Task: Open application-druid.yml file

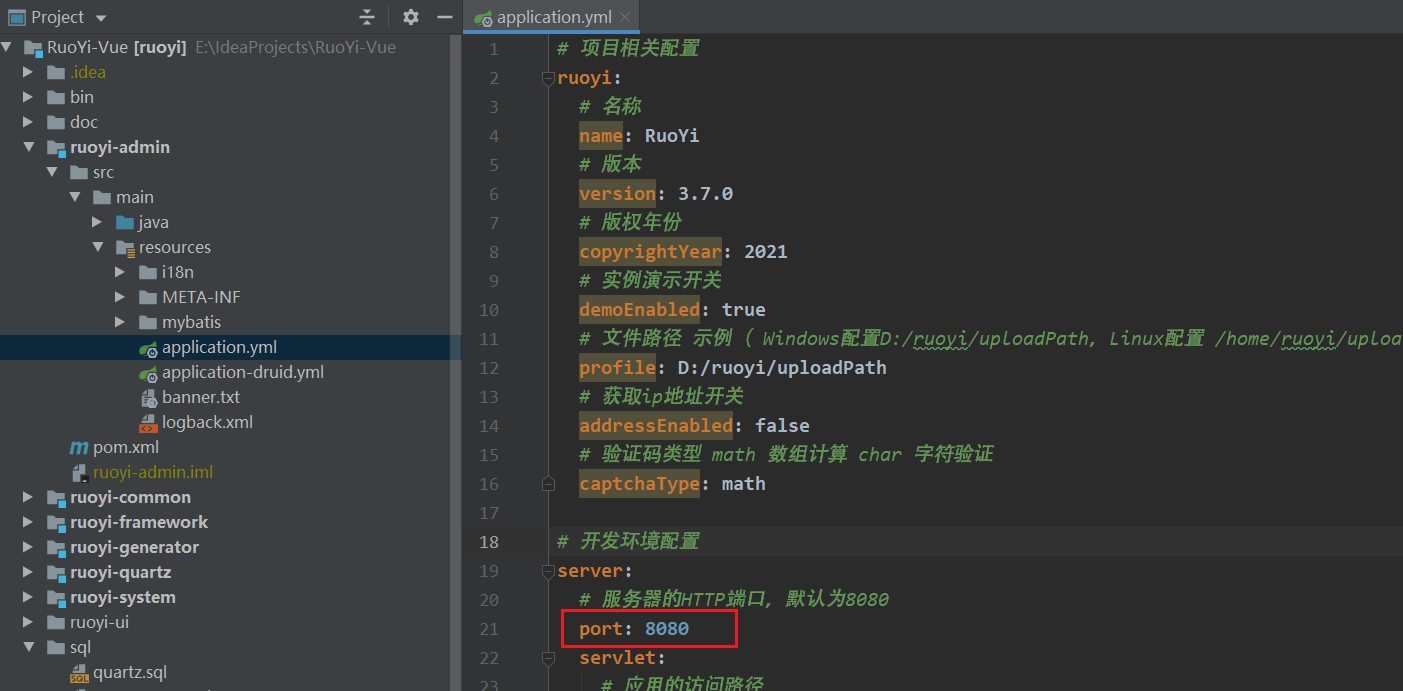Action: [x=243, y=372]
